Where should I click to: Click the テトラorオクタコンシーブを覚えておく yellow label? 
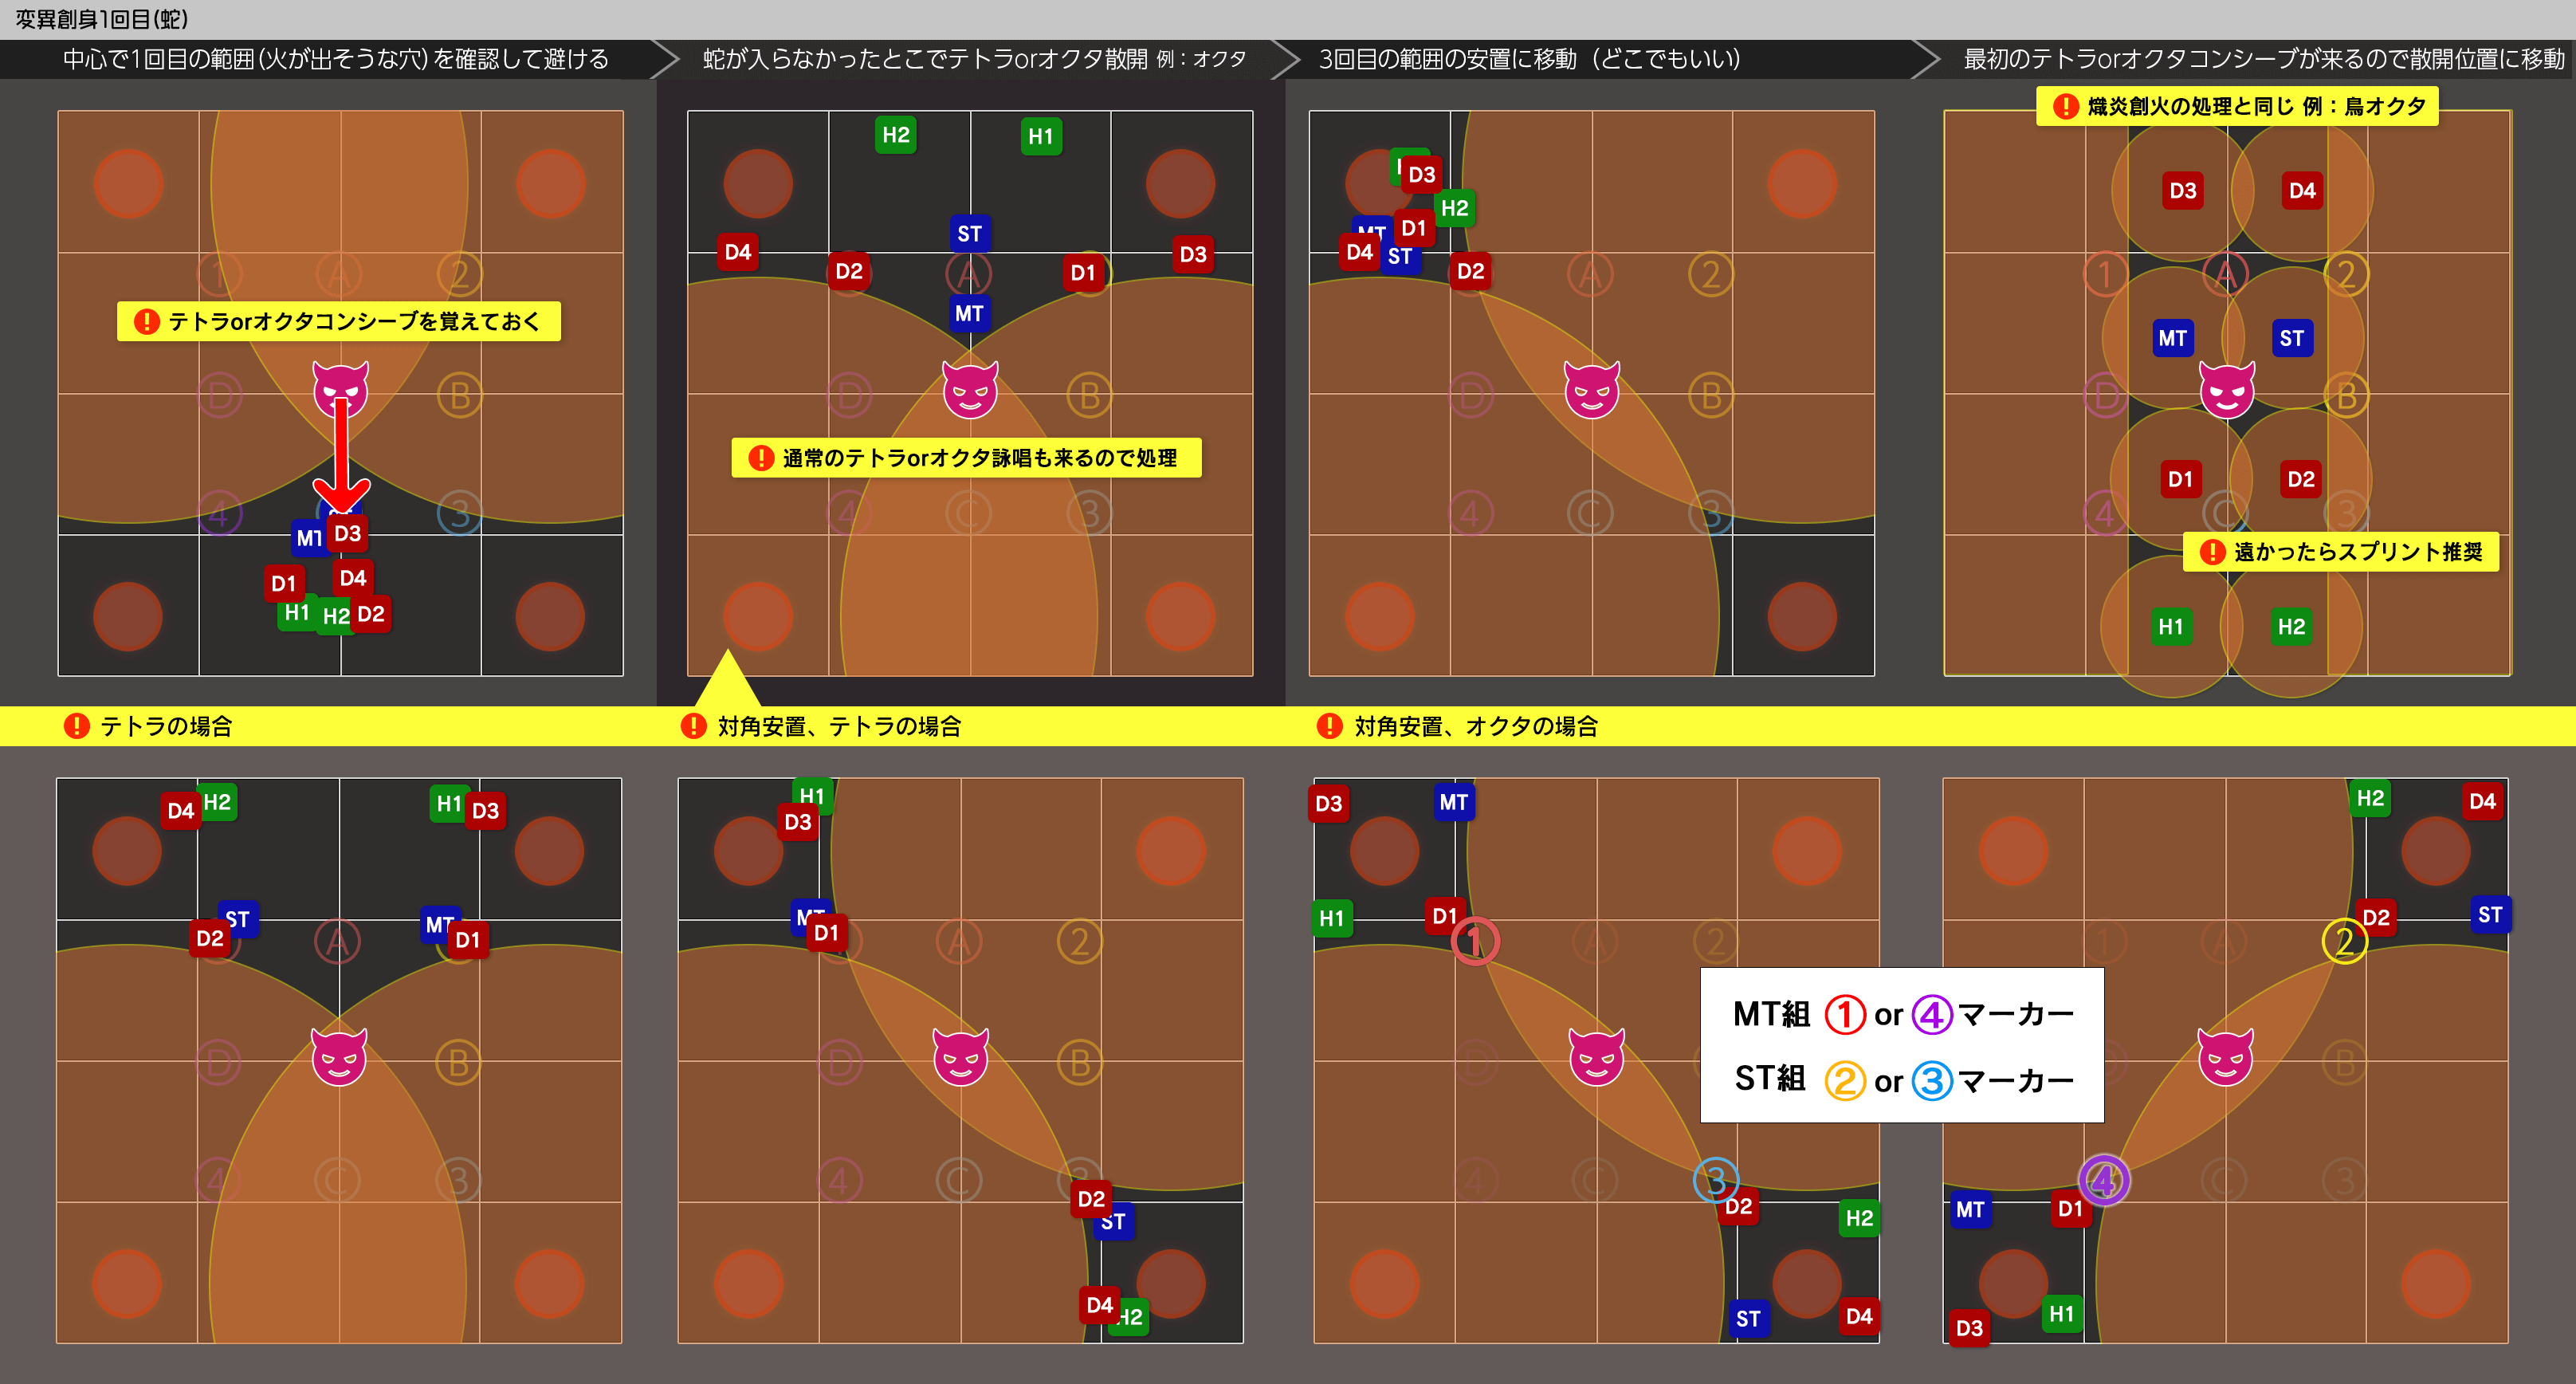pos(339,321)
